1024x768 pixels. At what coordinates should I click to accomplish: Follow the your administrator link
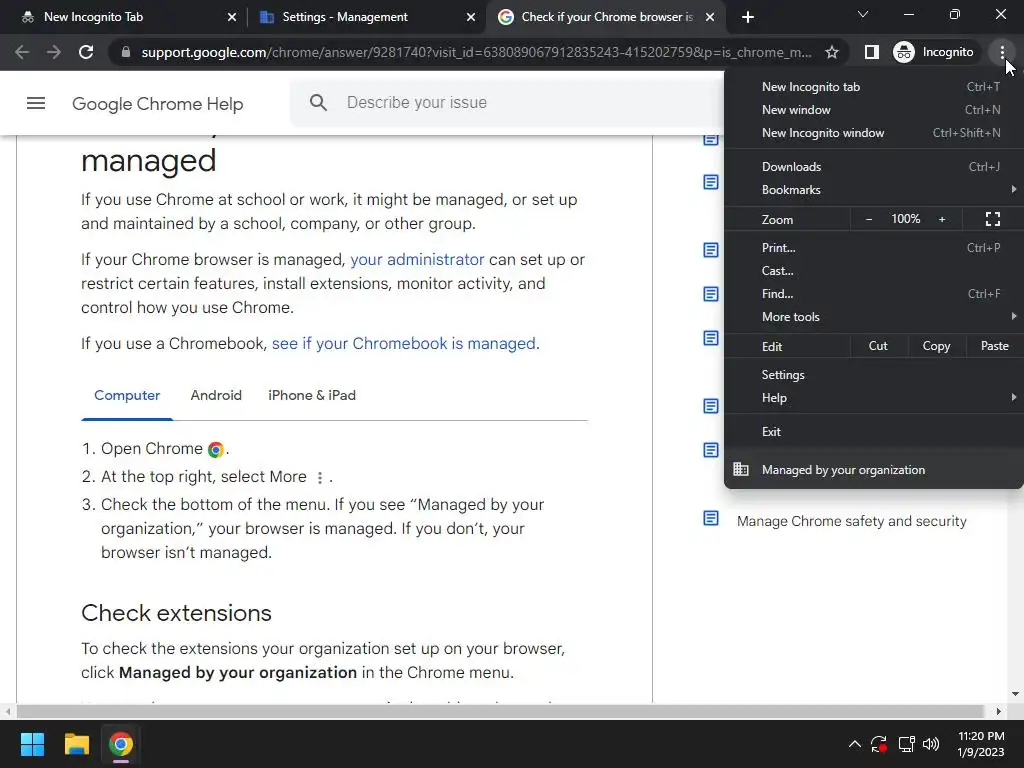pos(417,260)
